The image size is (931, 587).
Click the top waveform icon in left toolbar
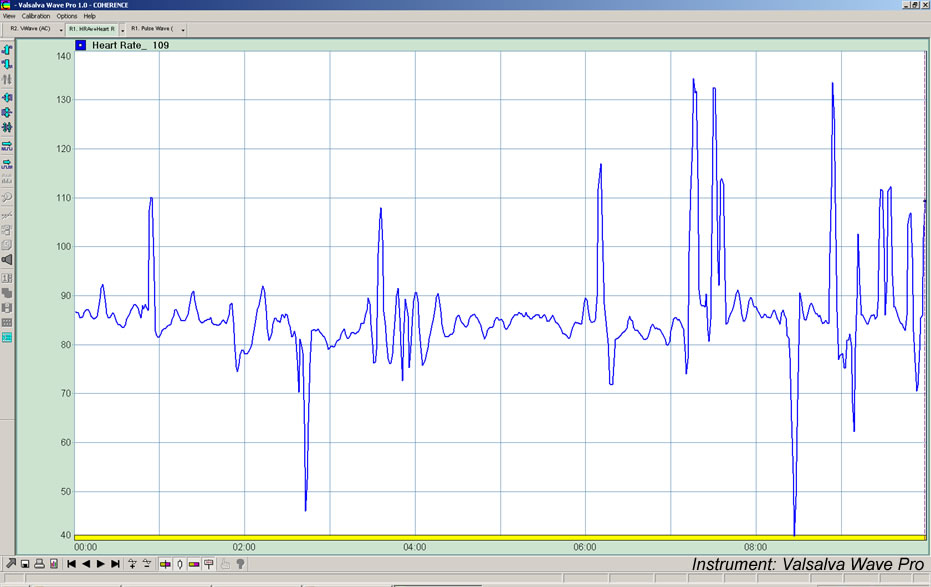point(7,49)
